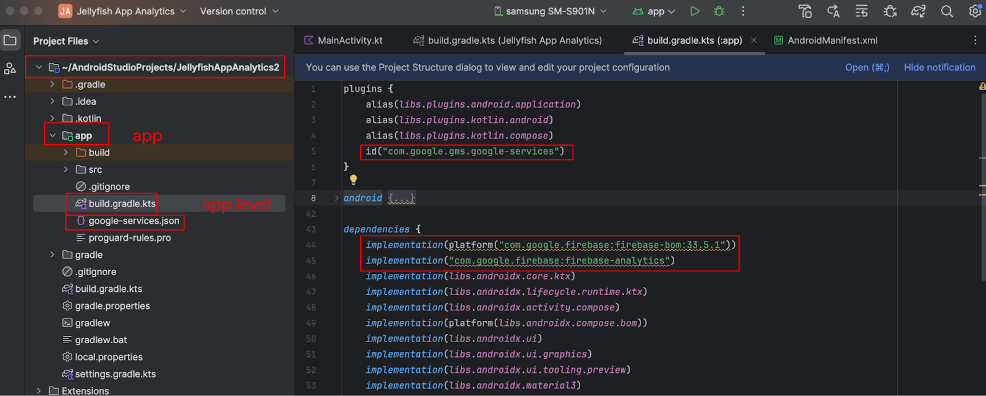The width and height of the screenshot is (986, 396).
Task: Click line number 44 in the gutter
Action: coord(312,244)
